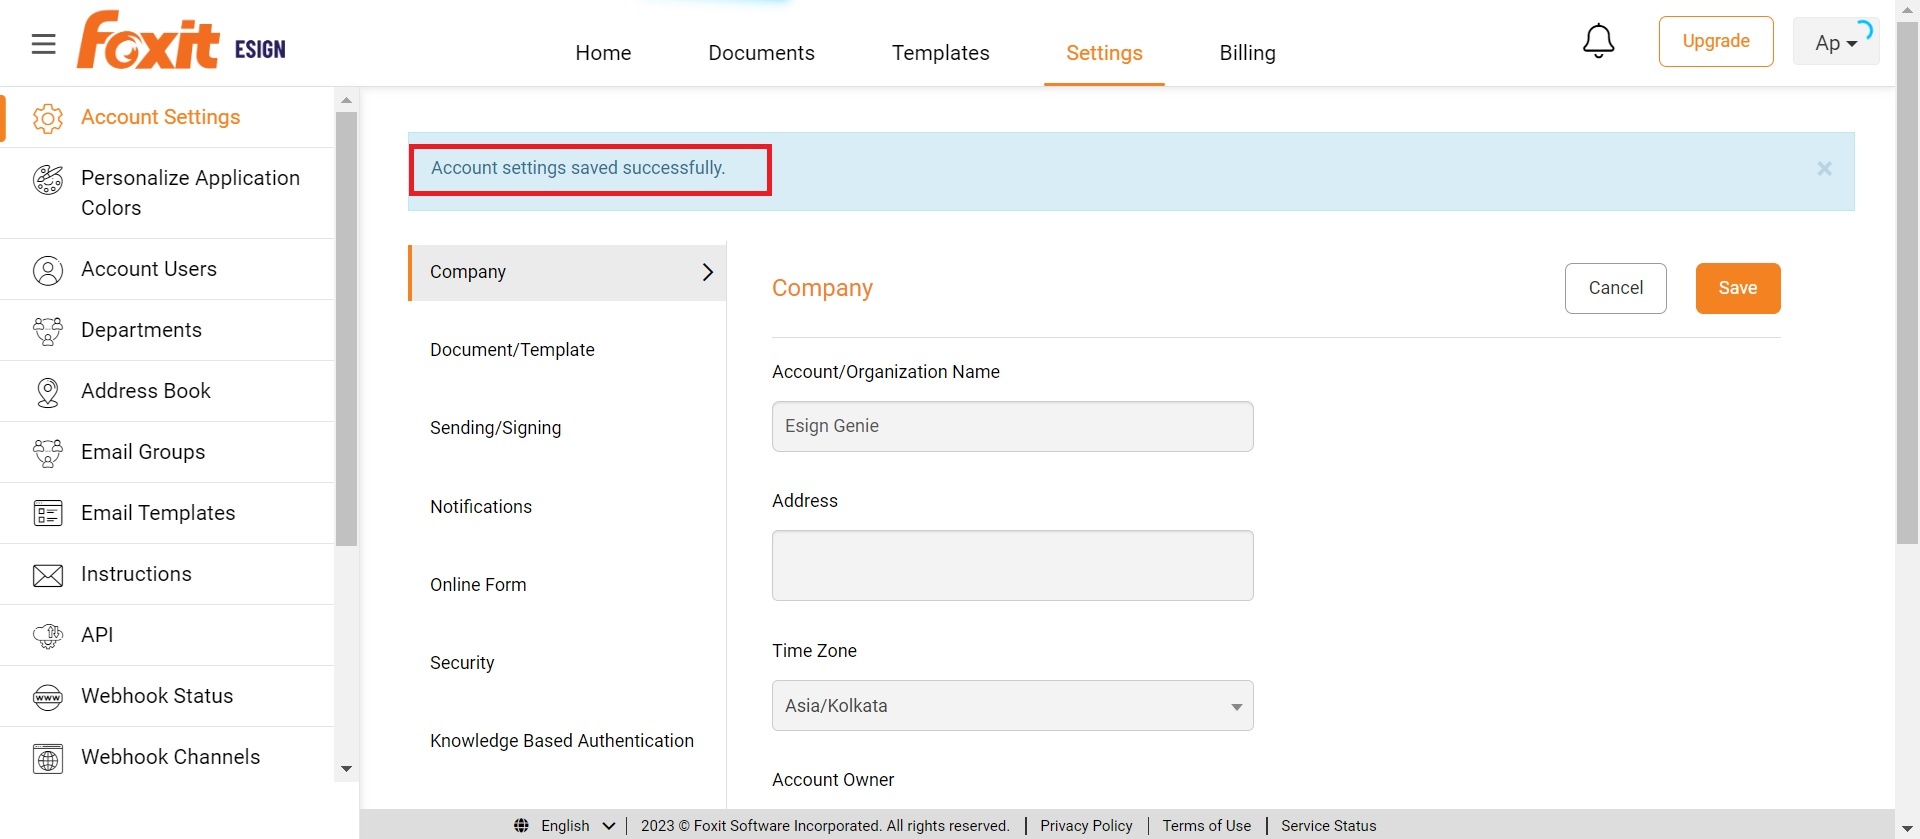Viewport: 1920px width, 839px height.
Task: Click the Email Templates list icon
Action: 48,513
